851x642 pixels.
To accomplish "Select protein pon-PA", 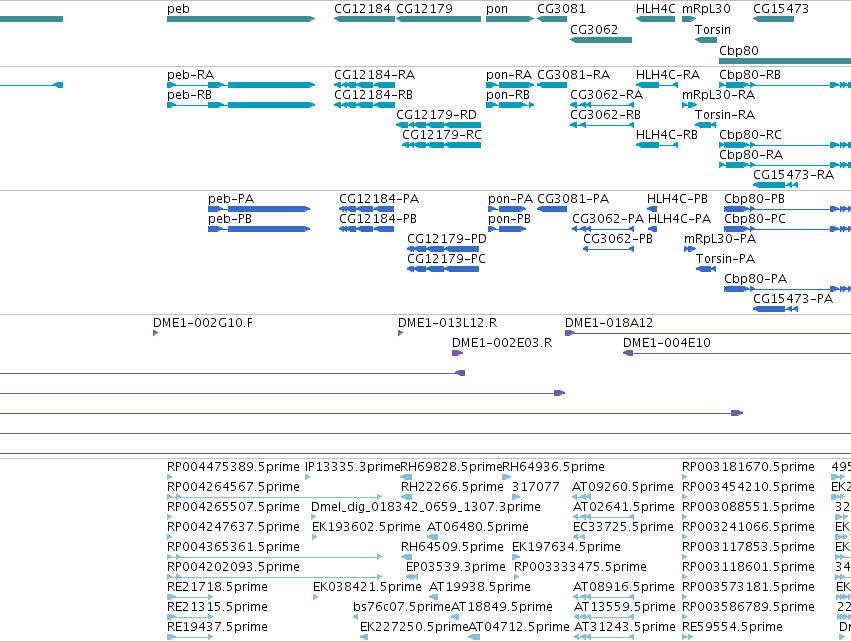I will tap(507, 209).
